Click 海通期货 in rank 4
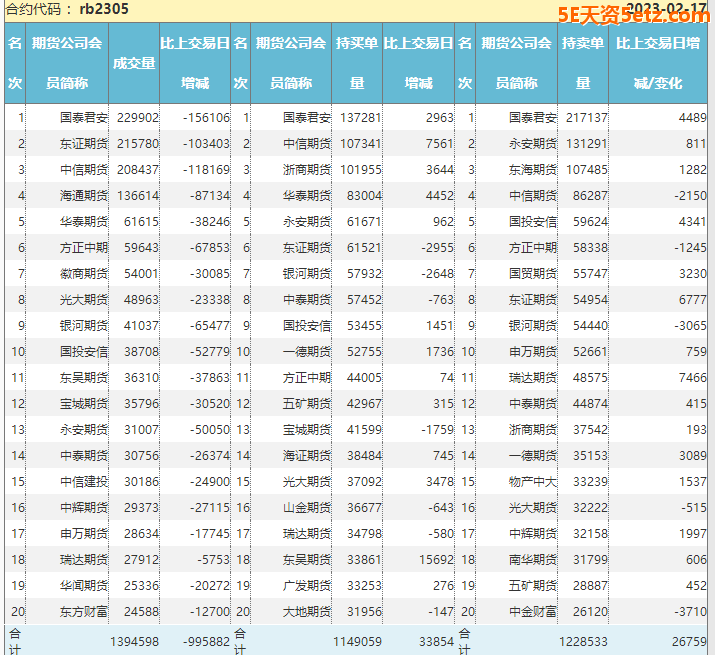715x655 pixels. pyautogui.click(x=84, y=196)
